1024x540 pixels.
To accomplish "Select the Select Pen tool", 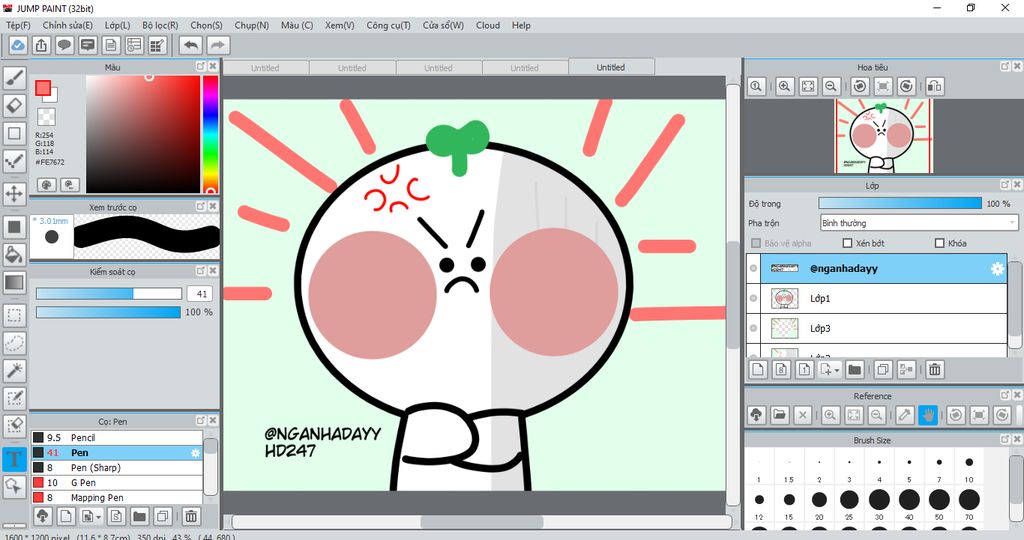I will [14, 398].
